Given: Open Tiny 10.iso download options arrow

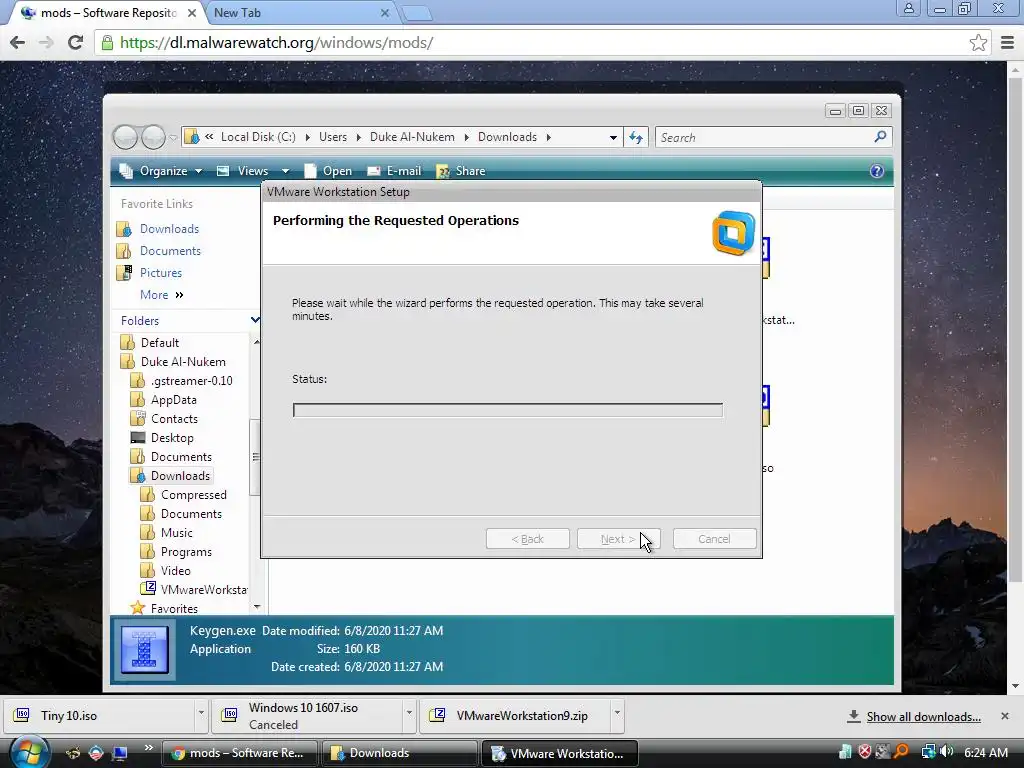Looking at the screenshot, I should [x=201, y=714].
